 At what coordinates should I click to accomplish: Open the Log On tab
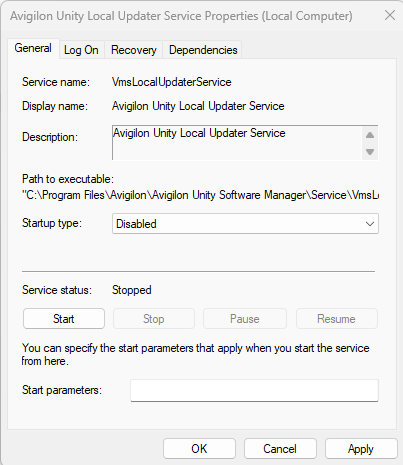click(81, 50)
